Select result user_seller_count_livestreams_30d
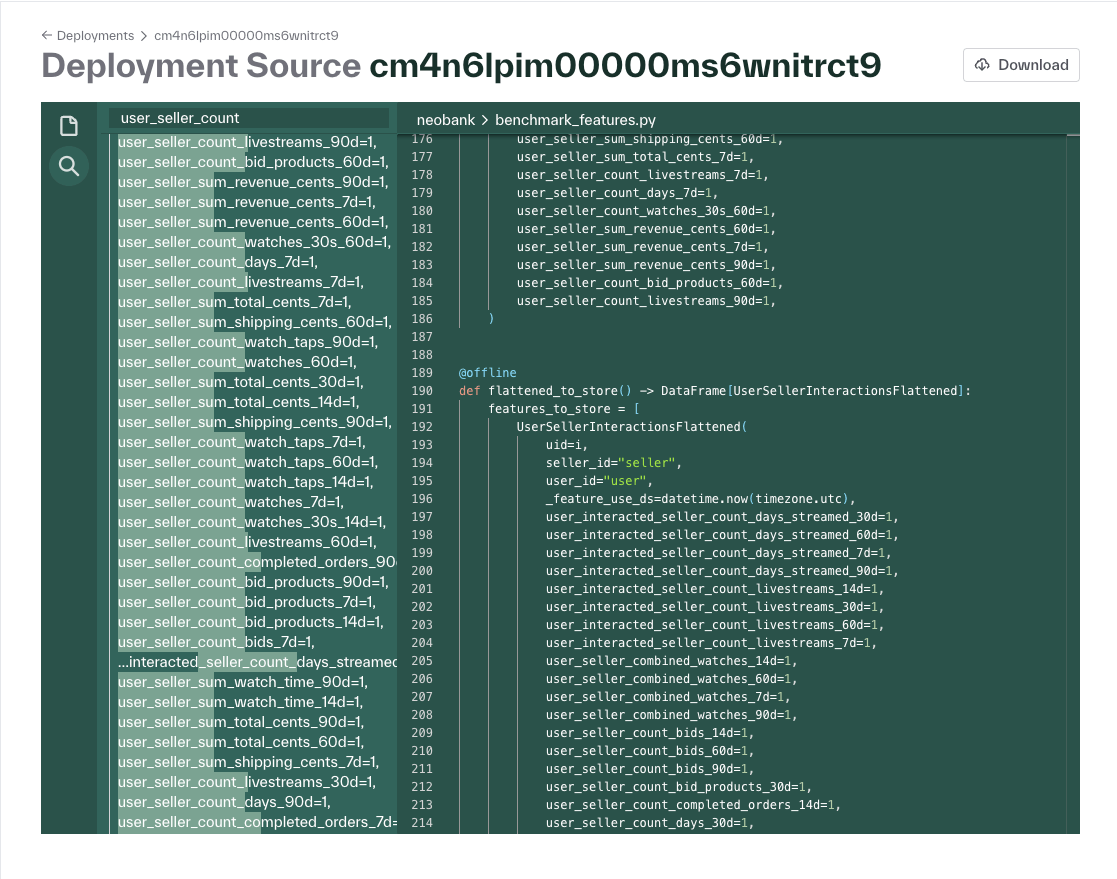Viewport: 1117px width, 879px height. click(x=246, y=782)
